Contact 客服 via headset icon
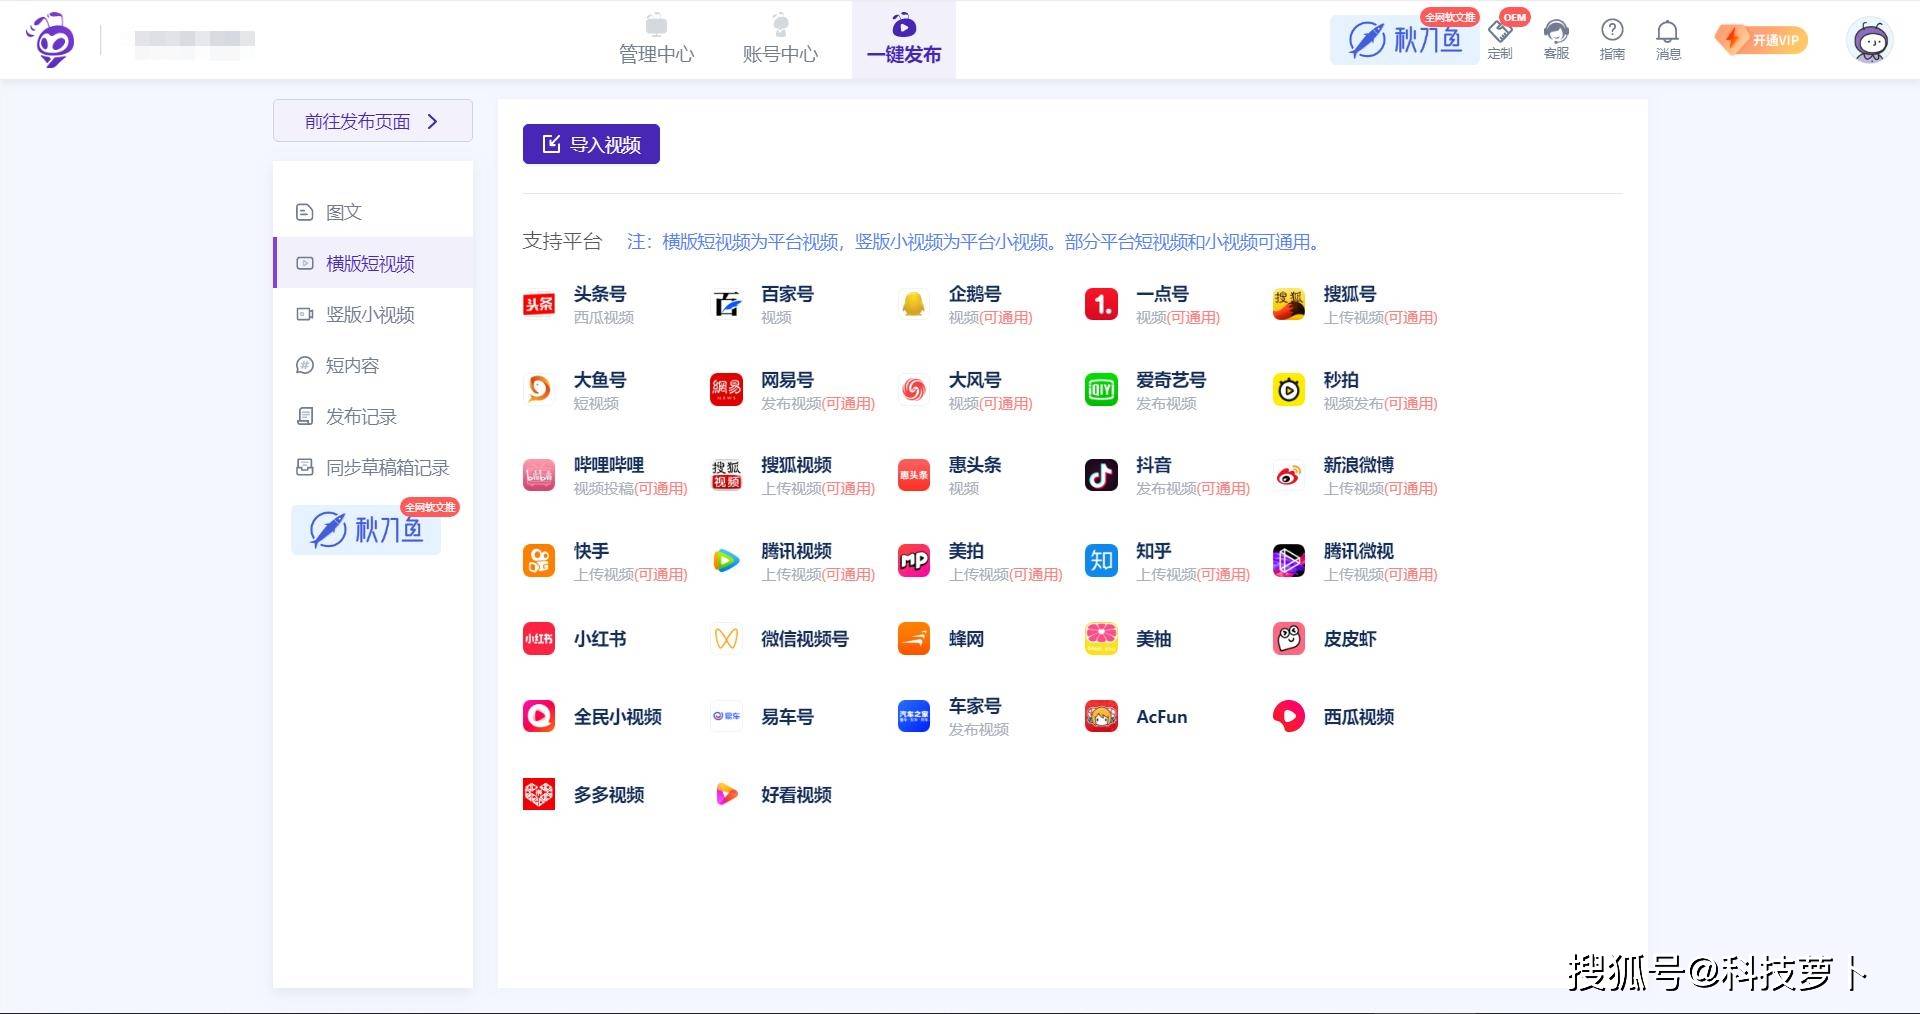Screen dimensions: 1920x1014 point(1556,39)
